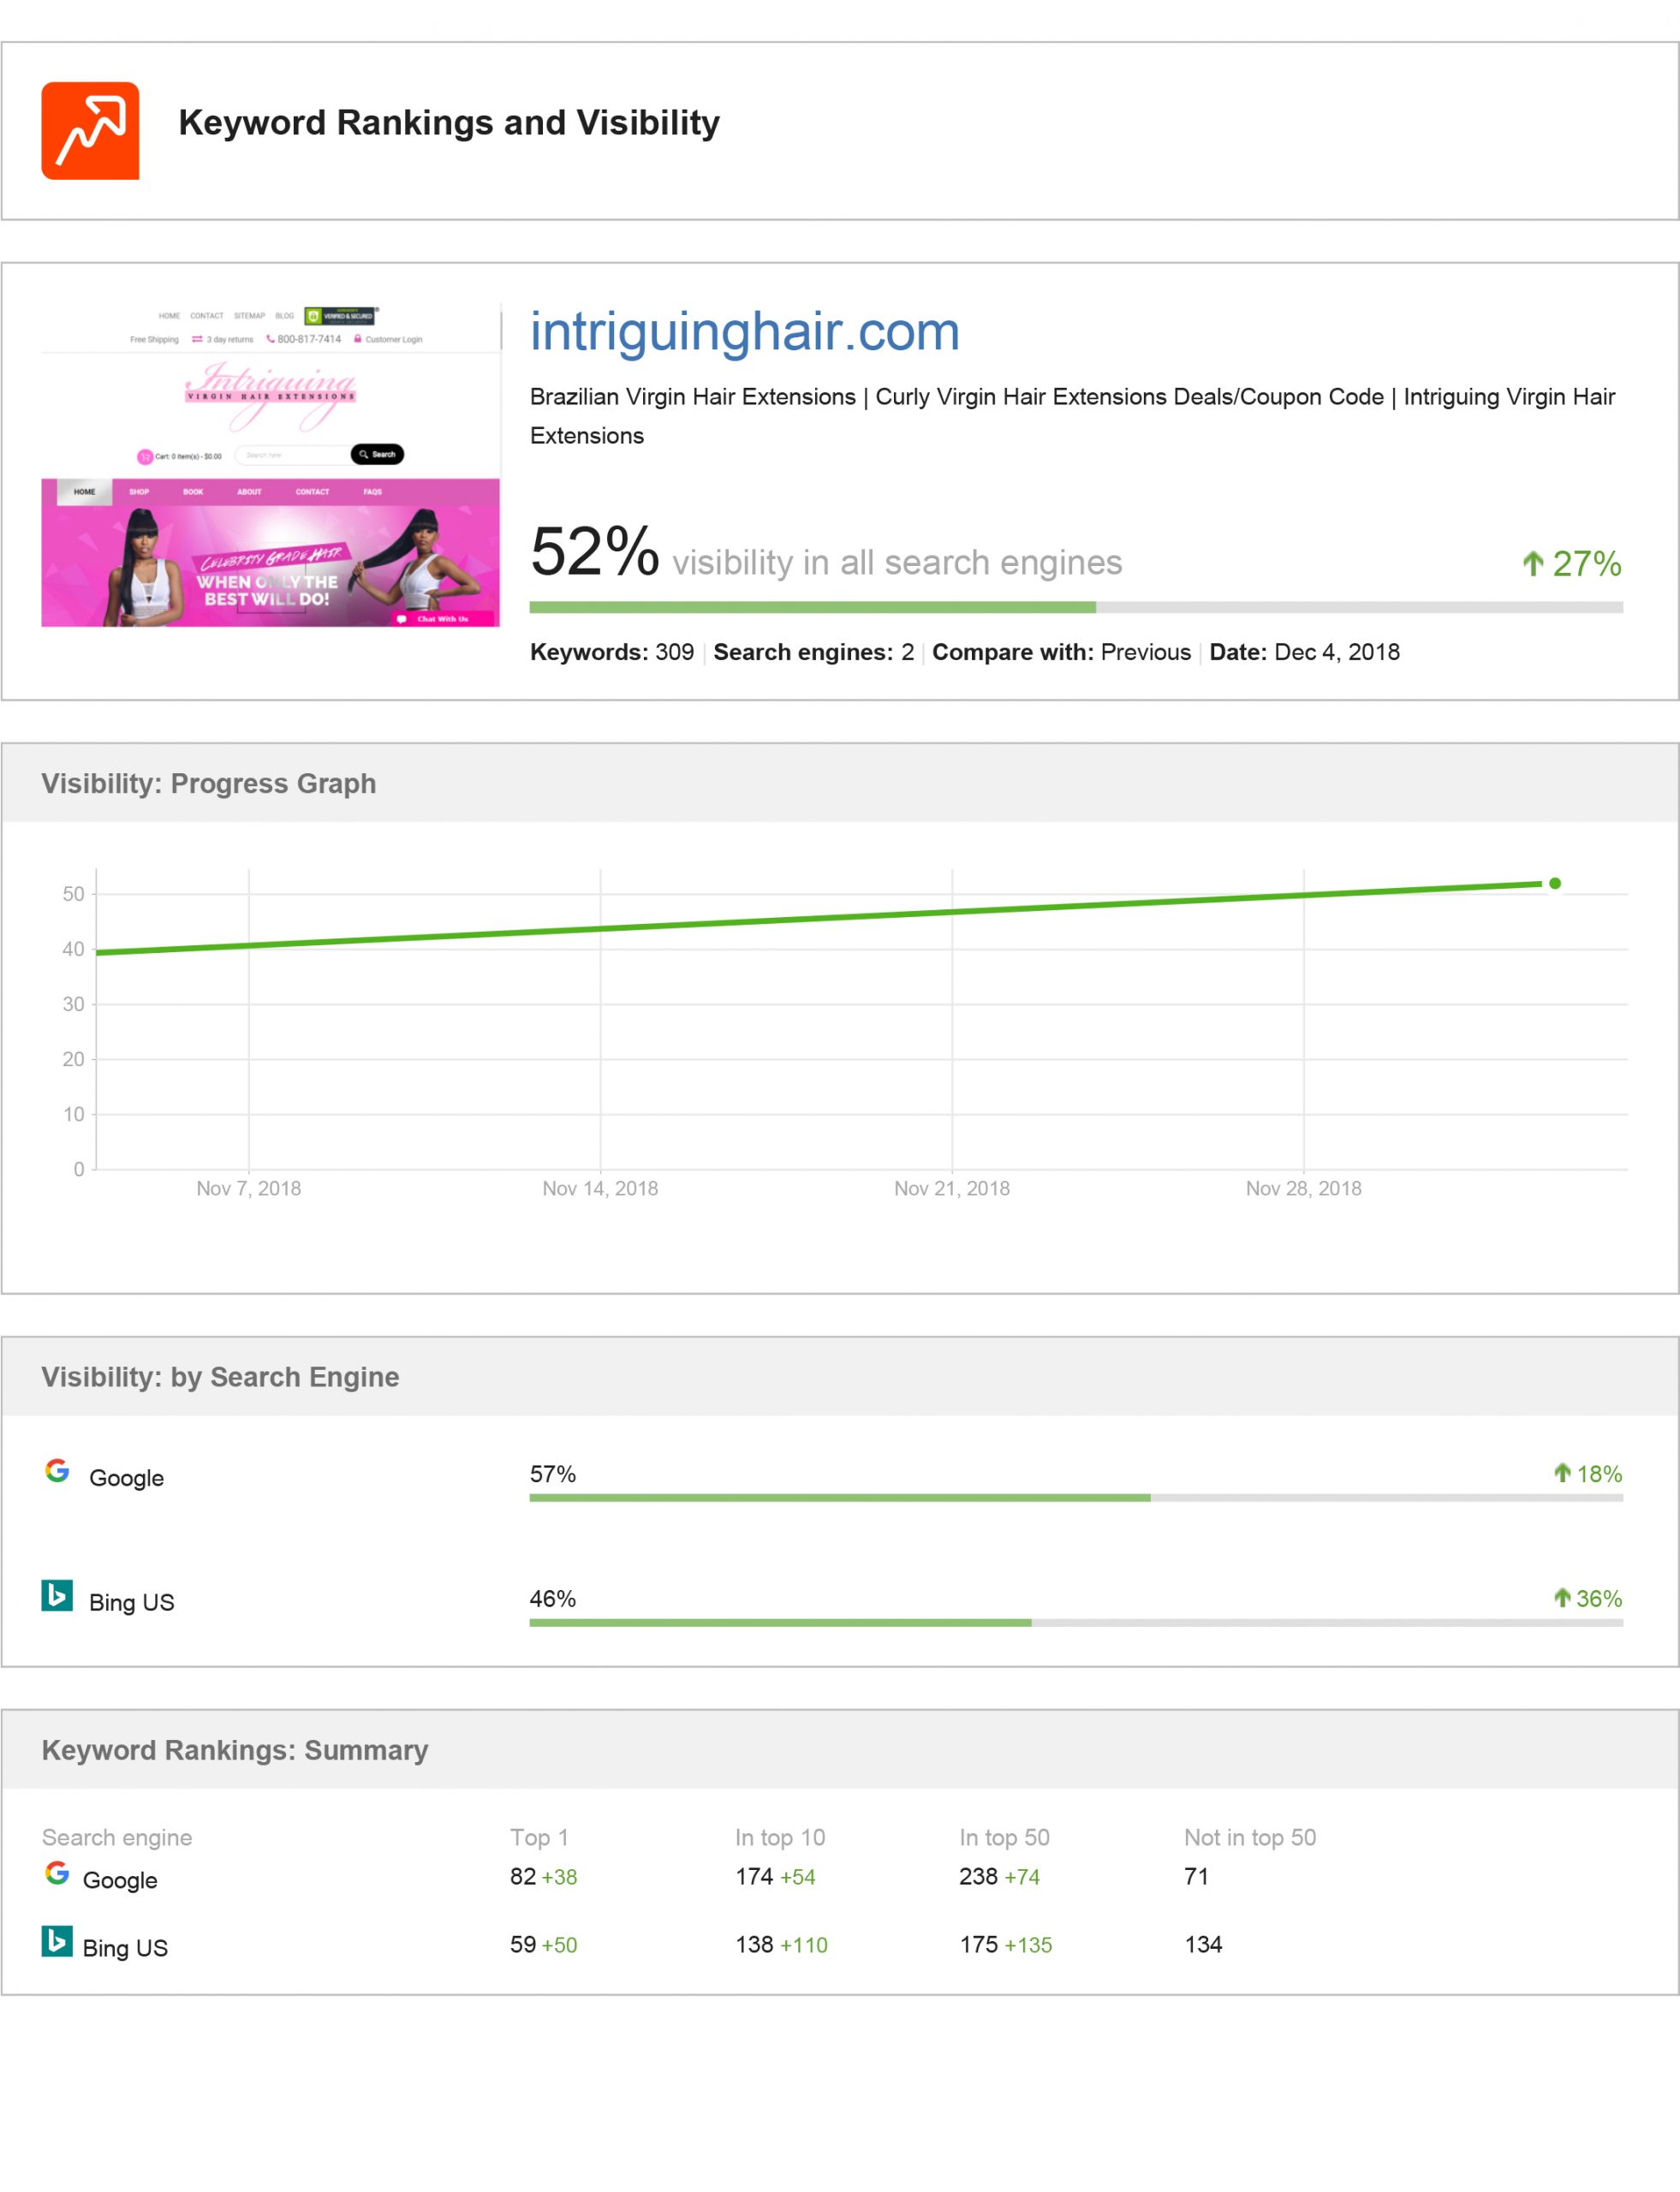Click the green endpoint dot on progress graph
The image size is (1680, 2192).
[x=1555, y=883]
